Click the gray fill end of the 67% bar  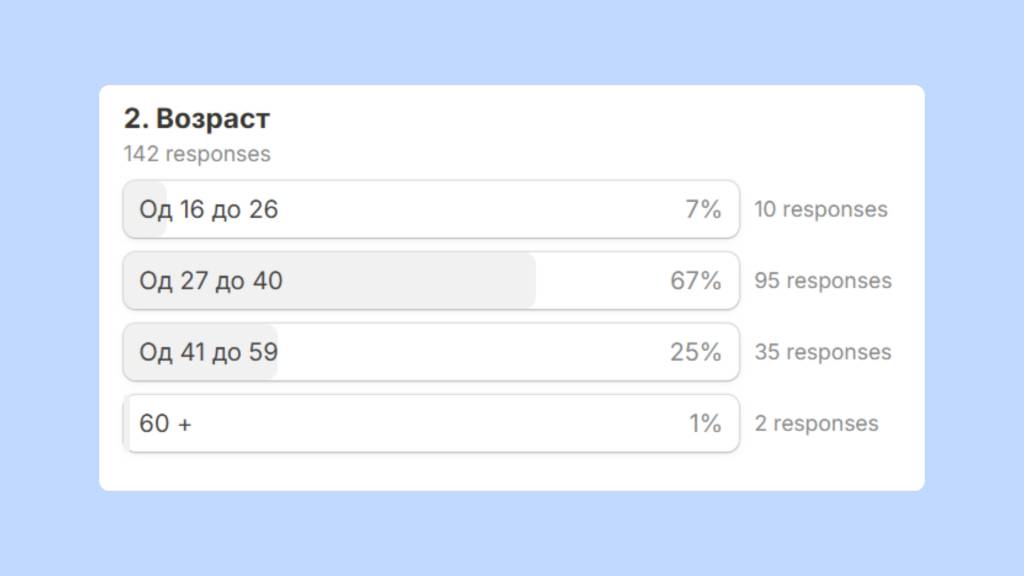(x=528, y=281)
